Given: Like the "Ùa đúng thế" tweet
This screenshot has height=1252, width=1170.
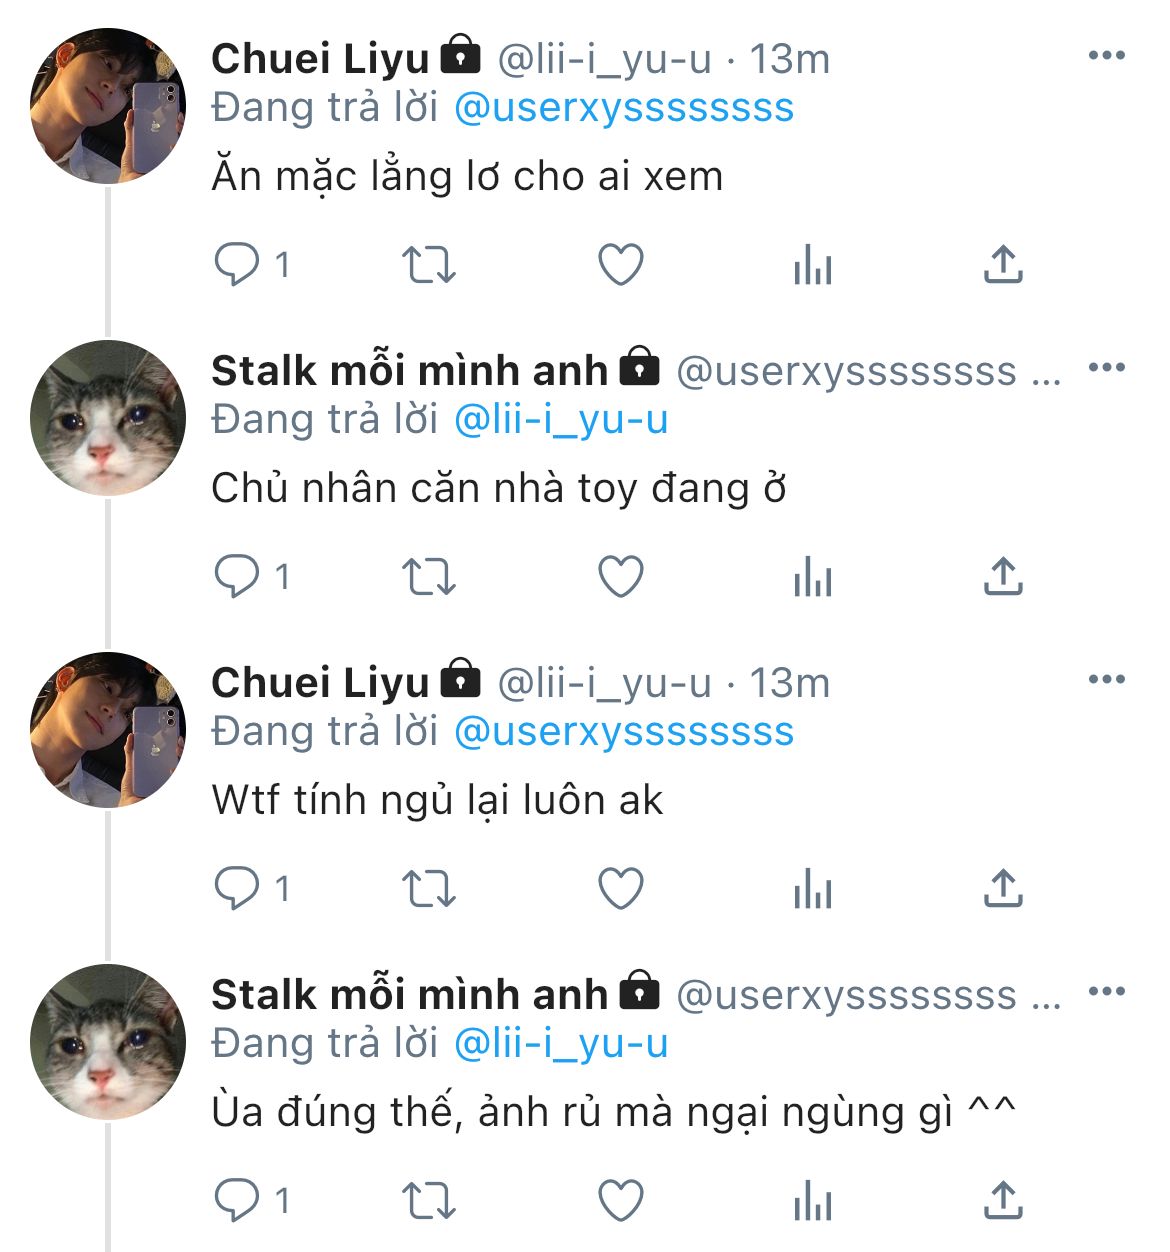Looking at the screenshot, I should (x=620, y=1201).
